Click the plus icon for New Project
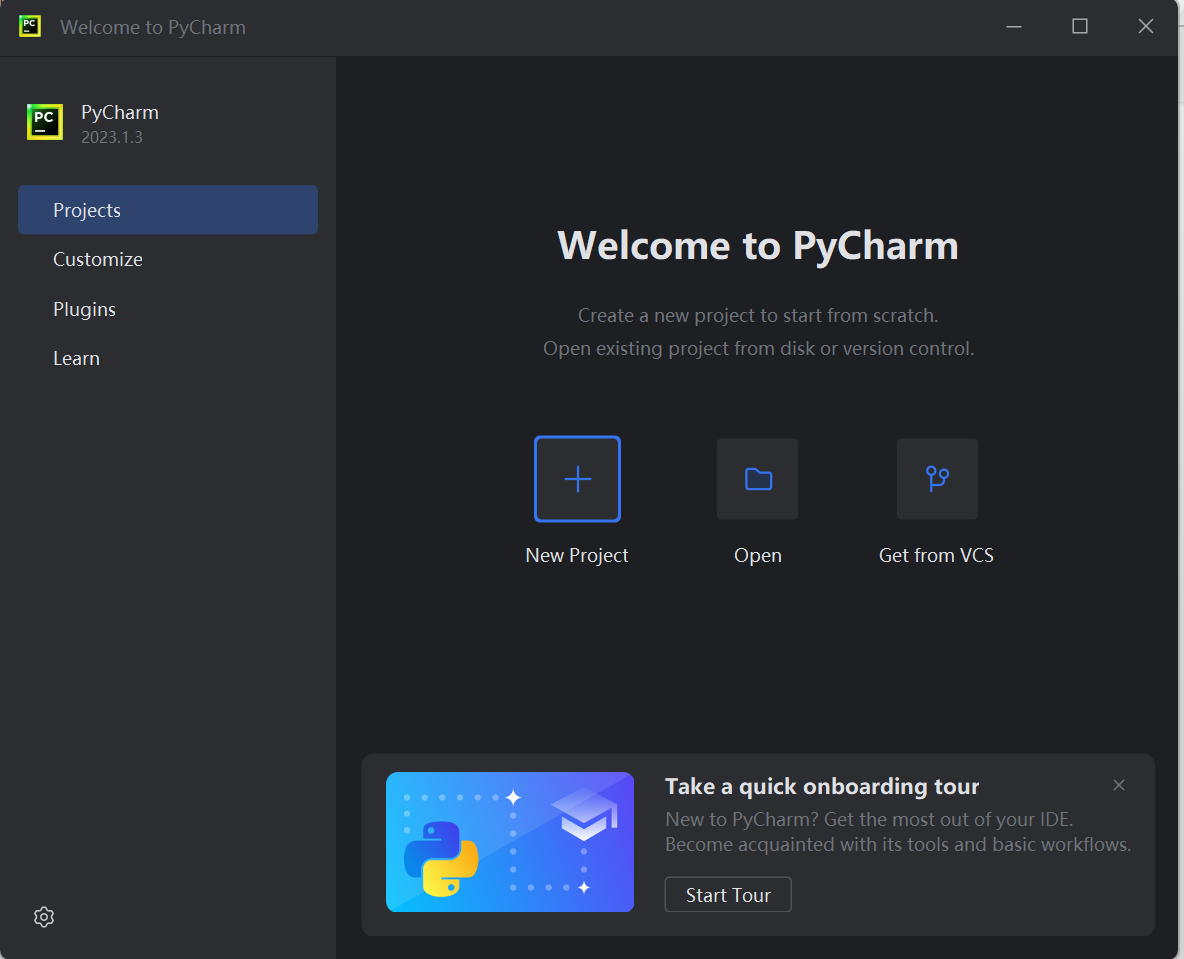1184x959 pixels. tap(577, 479)
